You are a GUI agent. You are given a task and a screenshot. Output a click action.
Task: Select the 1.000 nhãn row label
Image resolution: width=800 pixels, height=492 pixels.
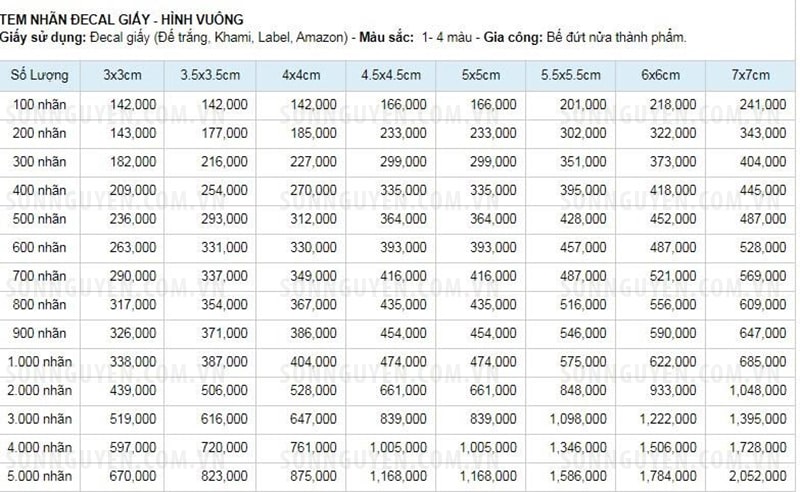(40, 362)
